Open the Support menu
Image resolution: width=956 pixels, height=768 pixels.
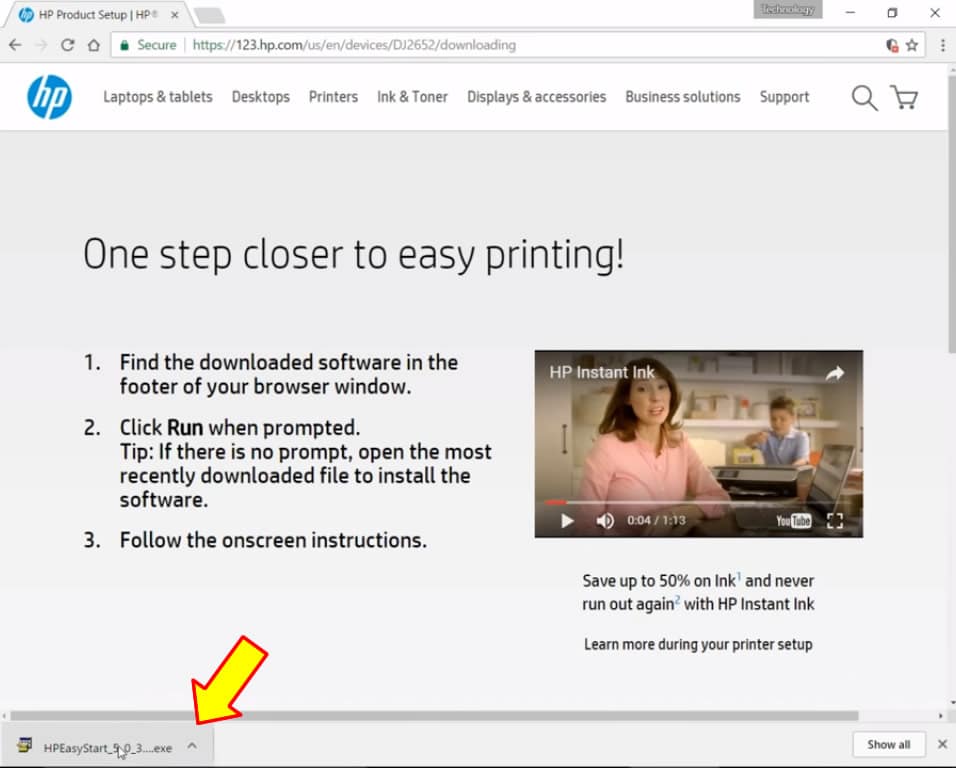[784, 97]
